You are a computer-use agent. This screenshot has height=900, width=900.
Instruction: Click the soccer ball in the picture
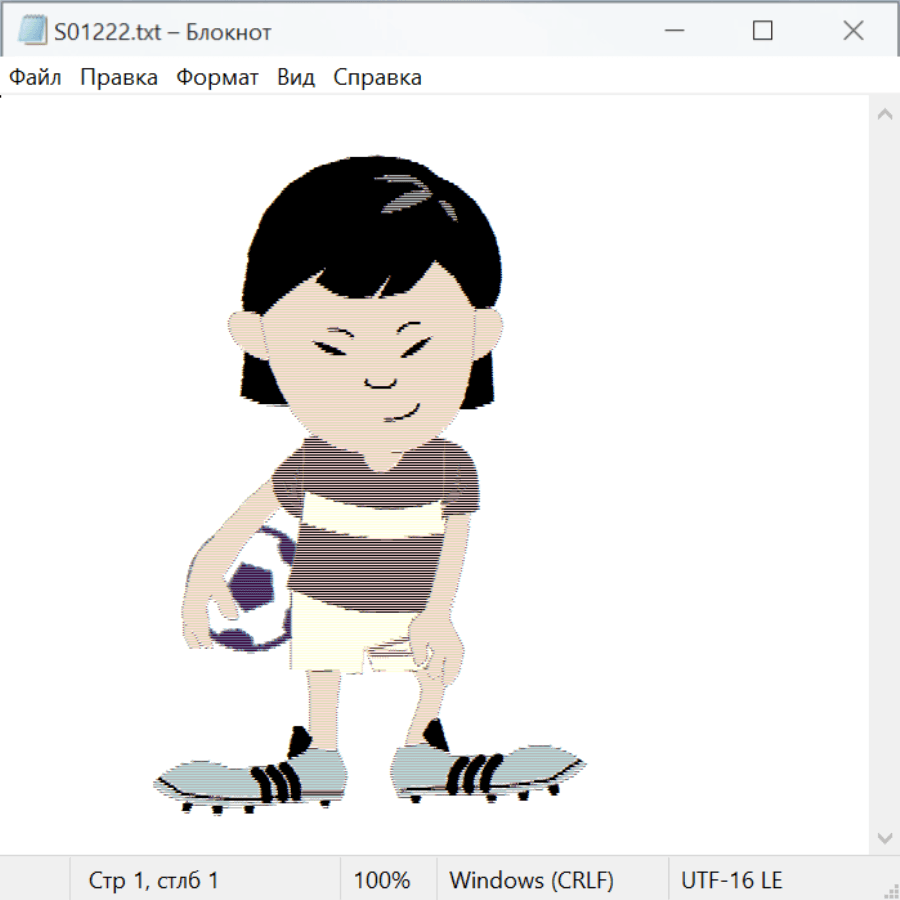pyautogui.click(x=250, y=590)
